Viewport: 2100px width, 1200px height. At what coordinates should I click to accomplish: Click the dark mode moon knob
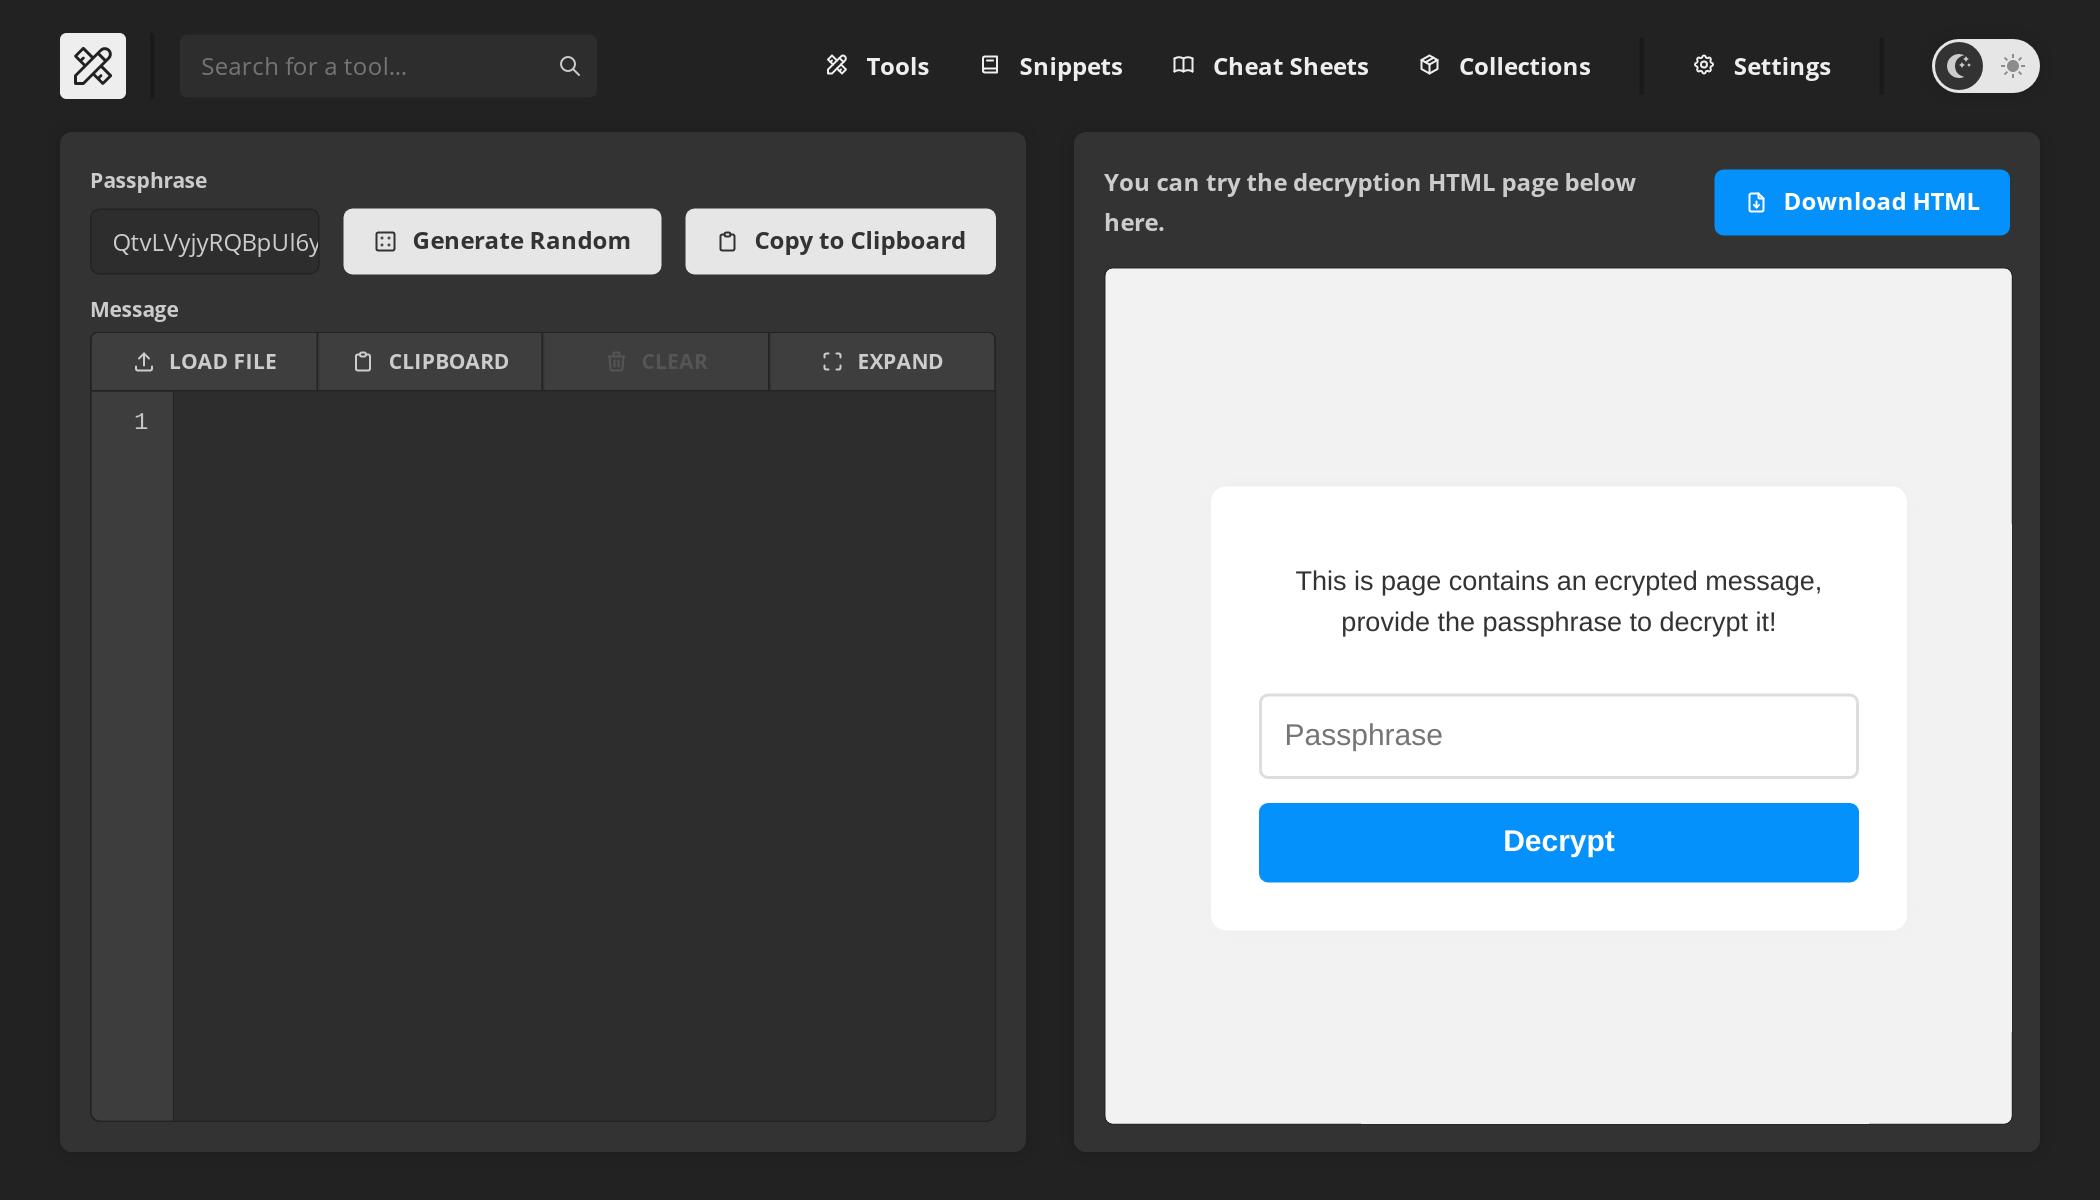click(1959, 66)
